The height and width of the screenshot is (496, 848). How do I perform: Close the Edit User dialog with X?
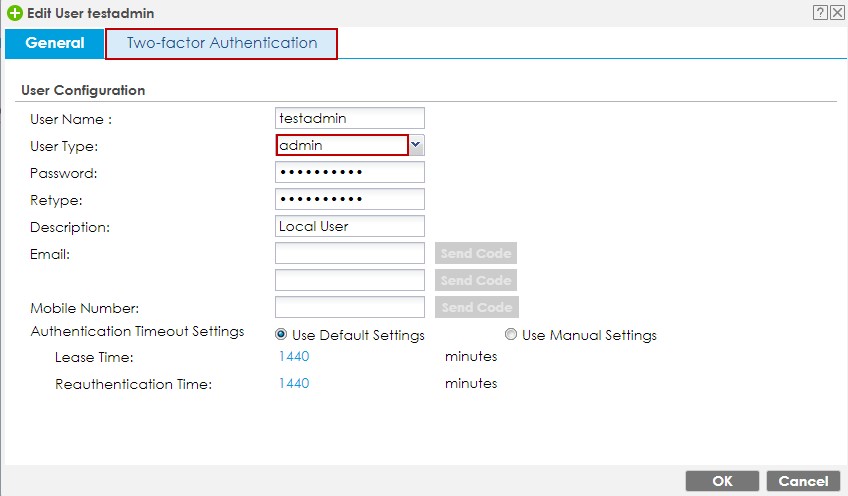click(836, 13)
